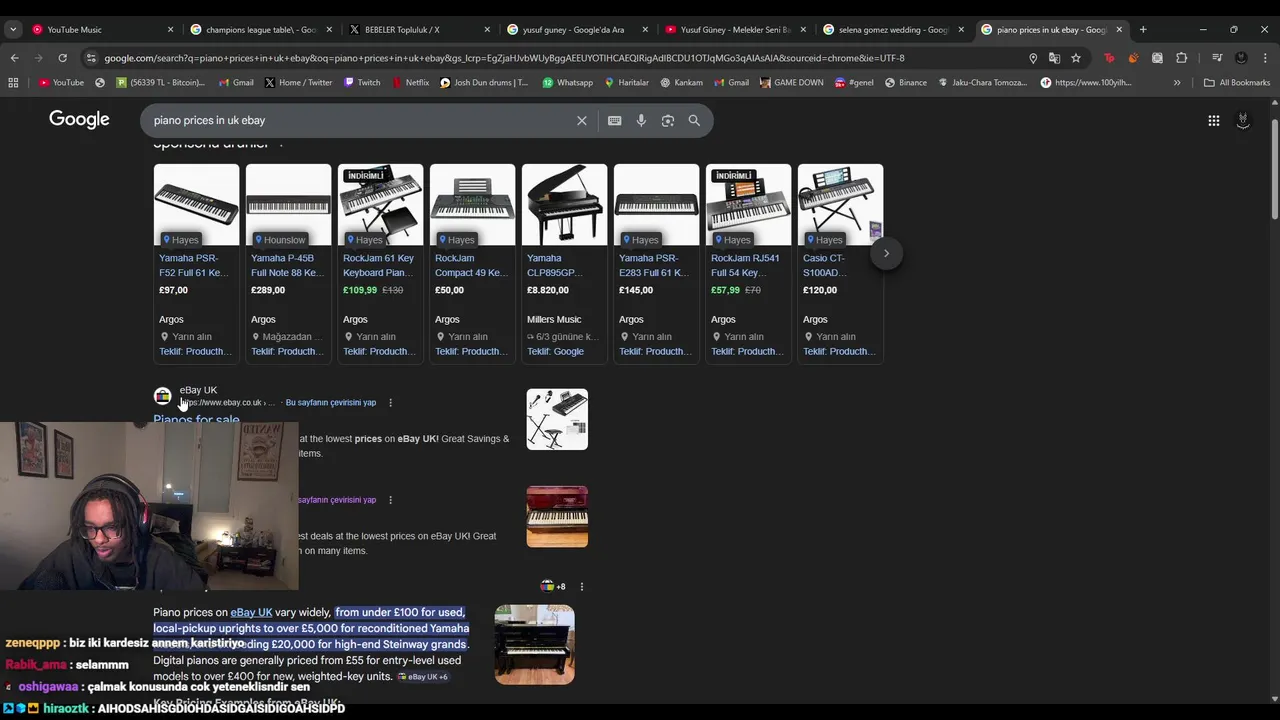Image resolution: width=1280 pixels, height=720 pixels.
Task: Open the Twitch bookmark
Action: coord(362,82)
